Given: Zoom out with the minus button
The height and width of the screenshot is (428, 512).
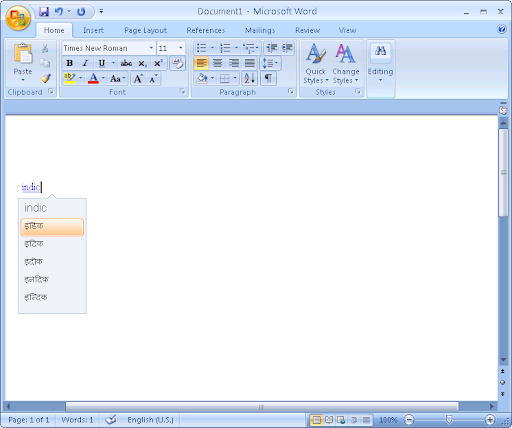Looking at the screenshot, I should pos(409,420).
